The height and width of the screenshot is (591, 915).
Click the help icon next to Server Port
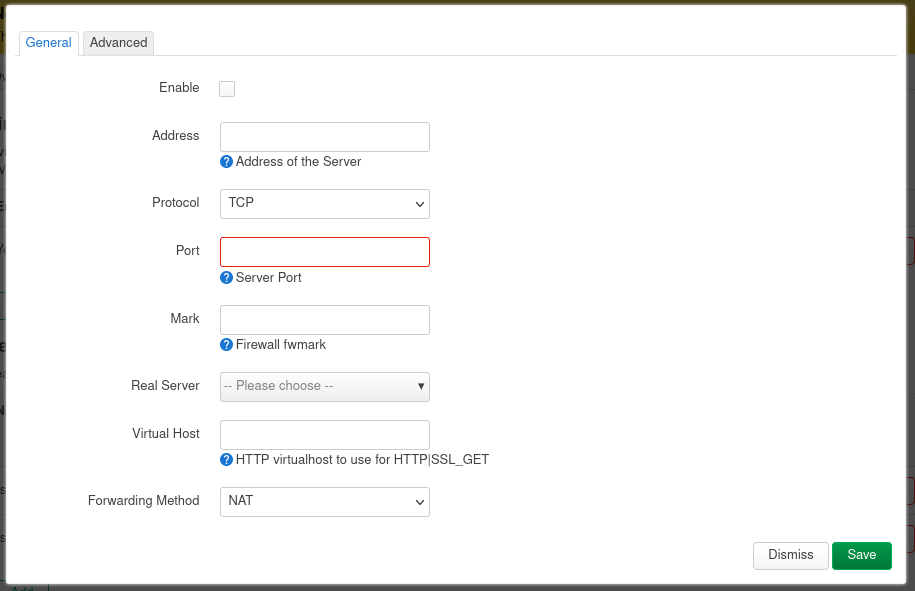coord(226,278)
